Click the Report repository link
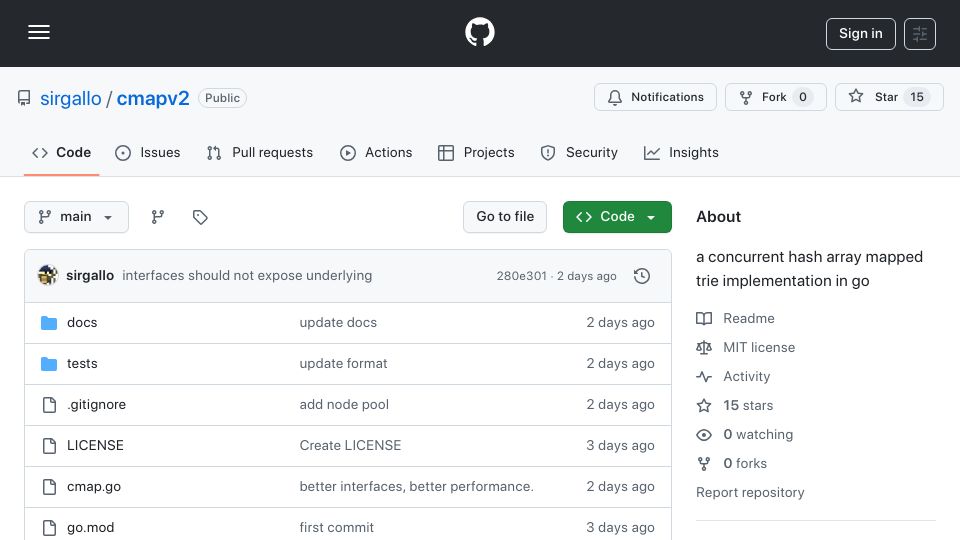960x540 pixels. click(750, 492)
